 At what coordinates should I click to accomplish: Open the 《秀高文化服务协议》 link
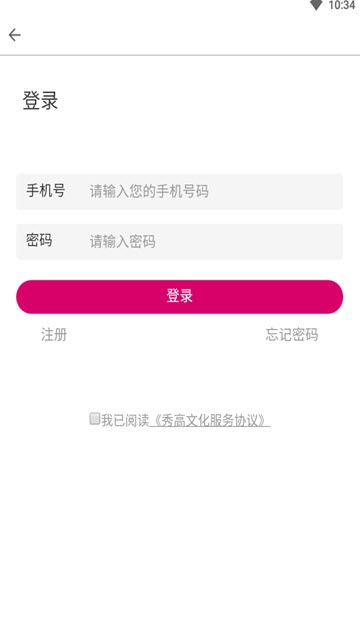coord(210,420)
